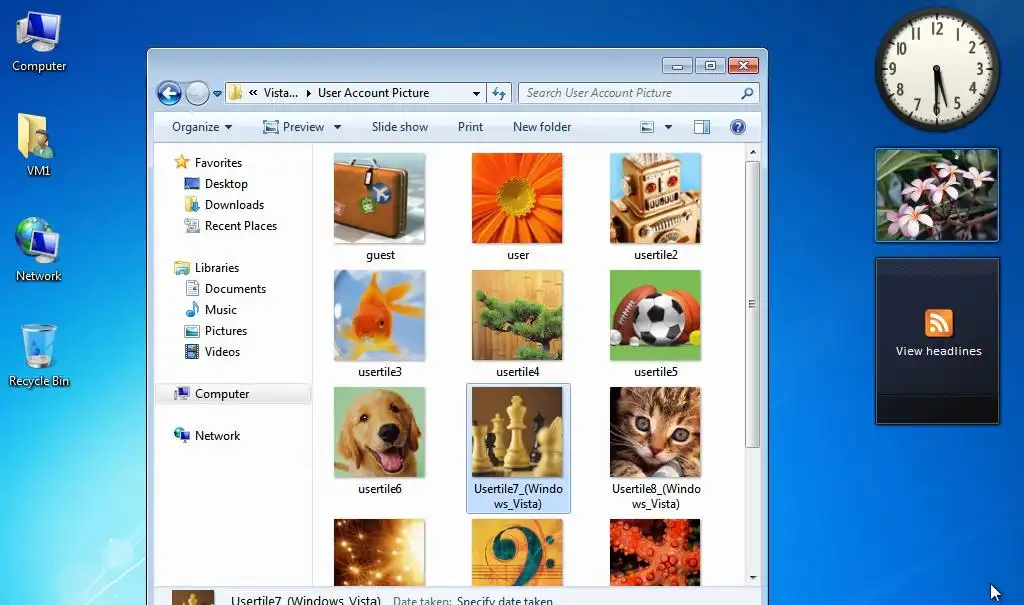Open the Music library

221,310
